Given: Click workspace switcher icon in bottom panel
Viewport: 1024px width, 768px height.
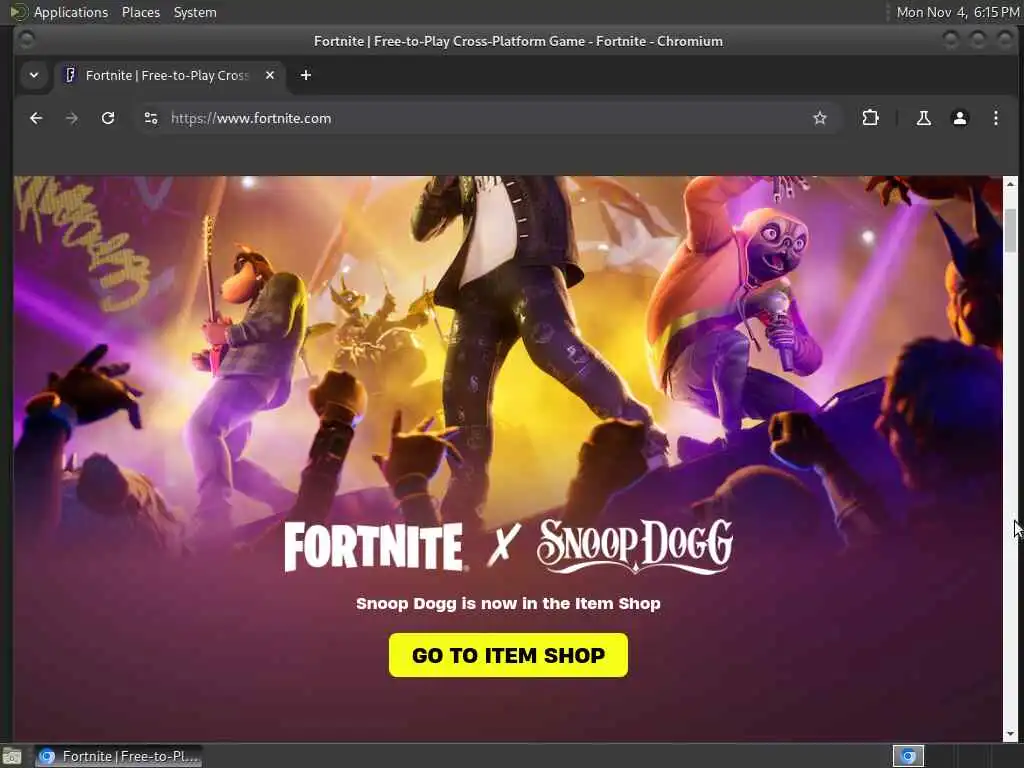Looking at the screenshot, I should coord(908,756).
